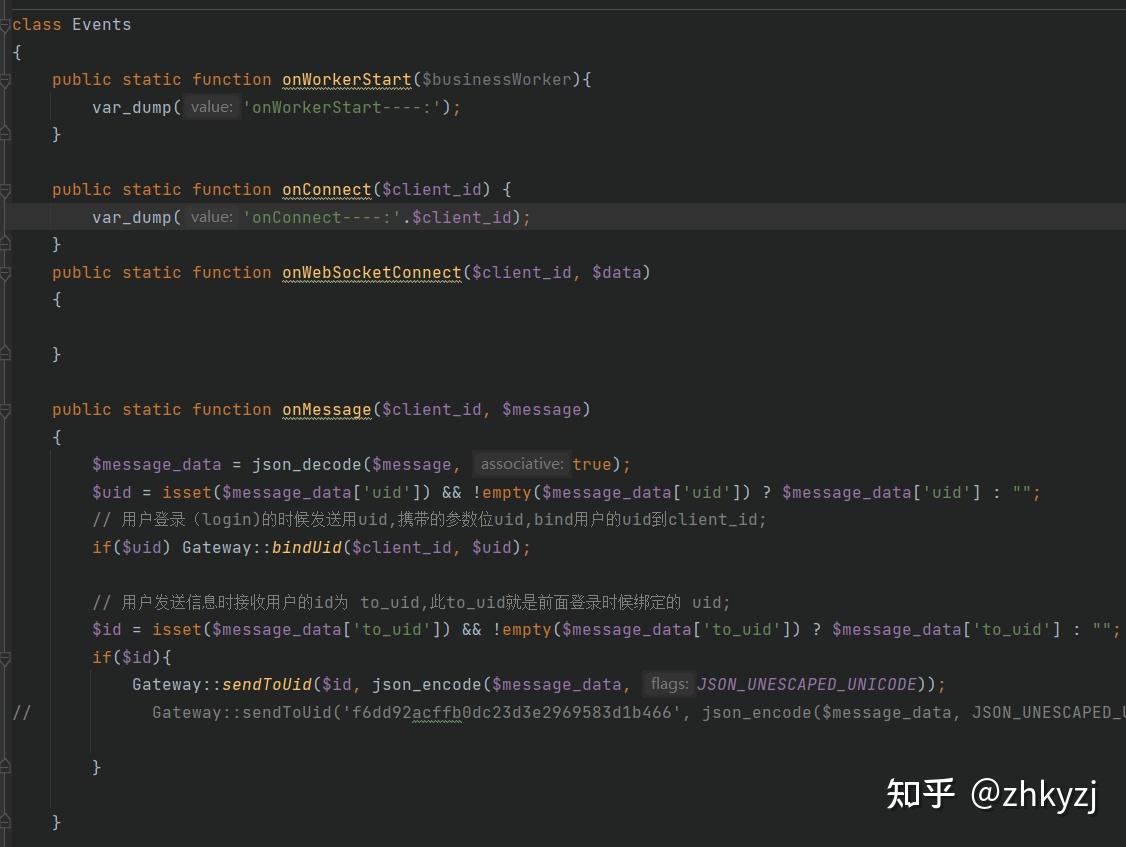Select the onMessage function name
The image size is (1126, 847).
tap(327, 409)
